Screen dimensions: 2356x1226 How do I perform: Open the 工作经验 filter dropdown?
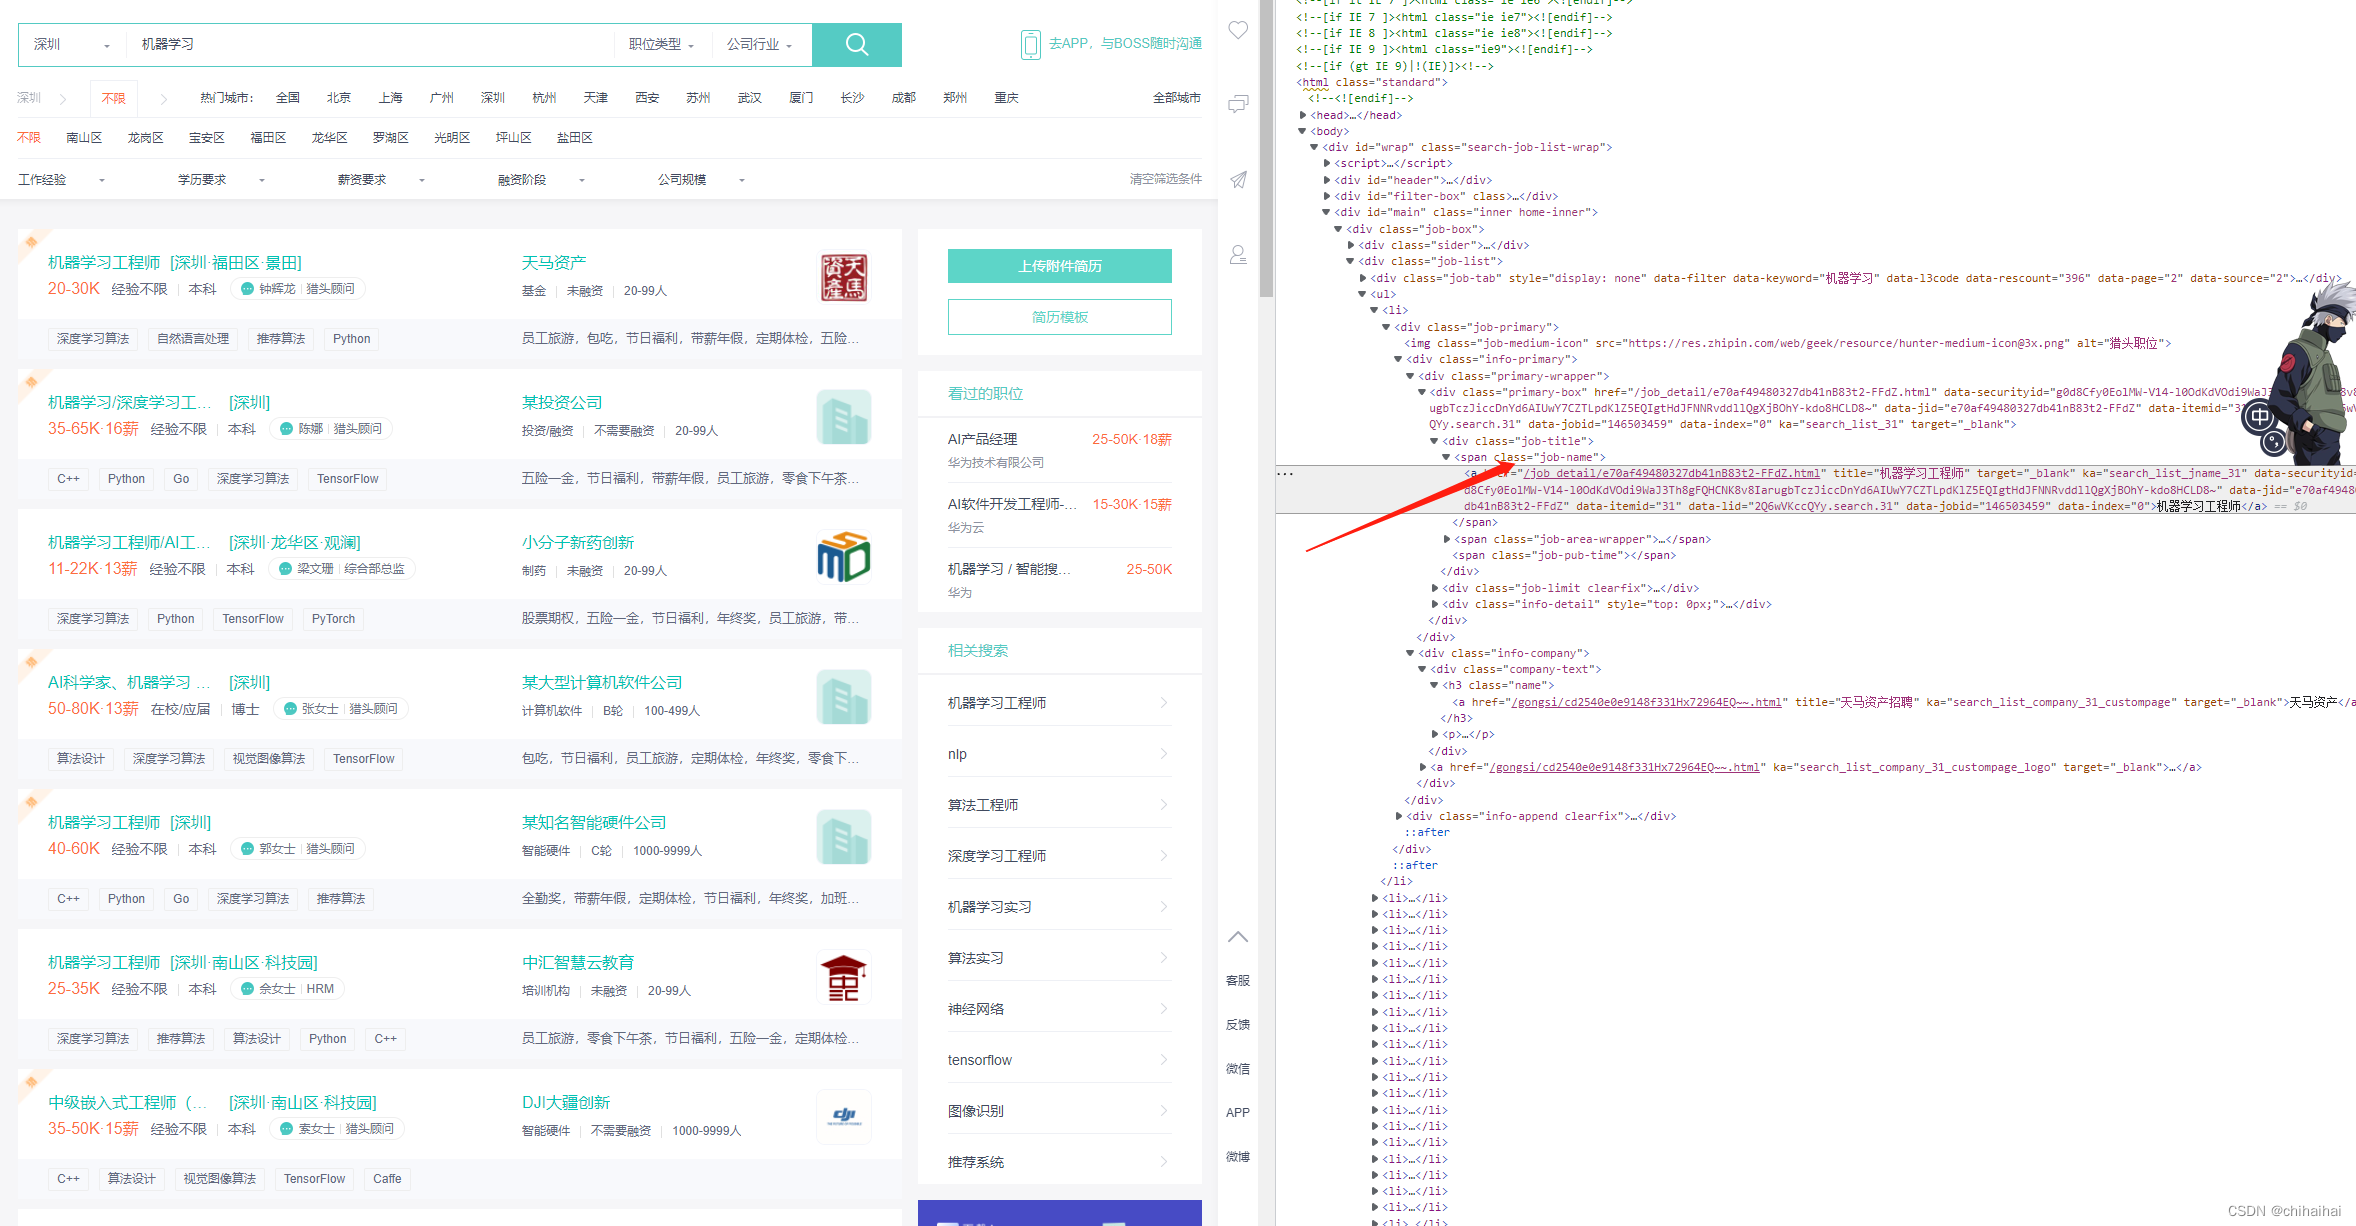(x=61, y=180)
